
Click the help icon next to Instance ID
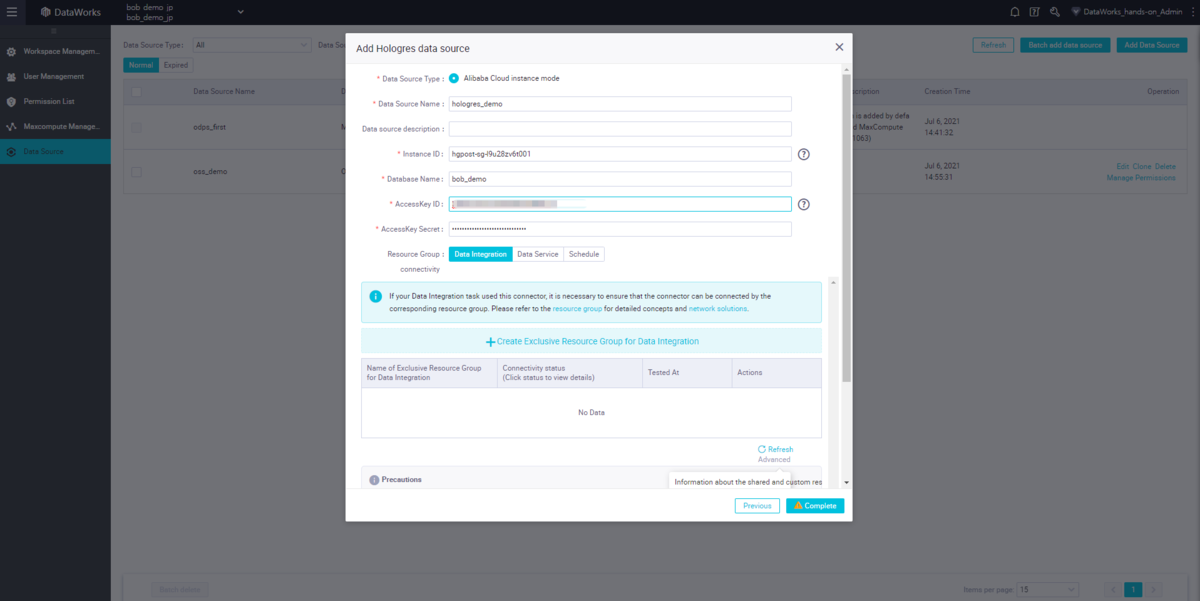click(803, 154)
